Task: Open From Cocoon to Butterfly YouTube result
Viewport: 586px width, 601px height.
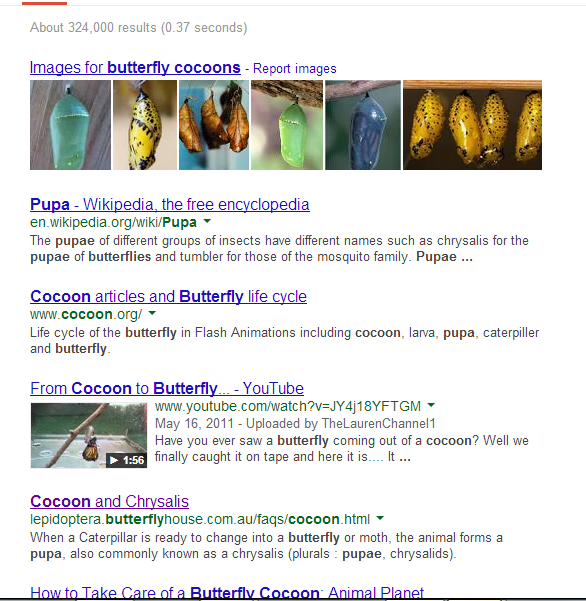Action: (x=167, y=388)
